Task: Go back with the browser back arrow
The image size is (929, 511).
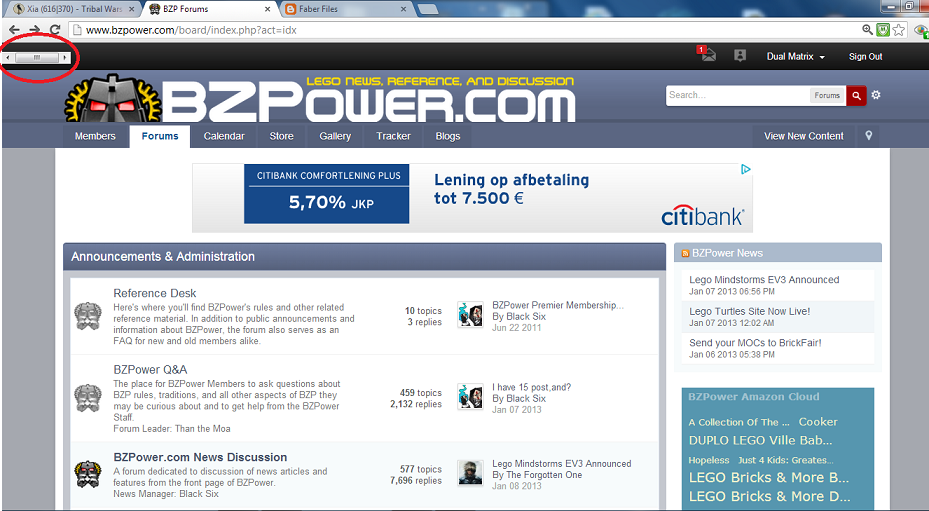Action: (x=15, y=30)
